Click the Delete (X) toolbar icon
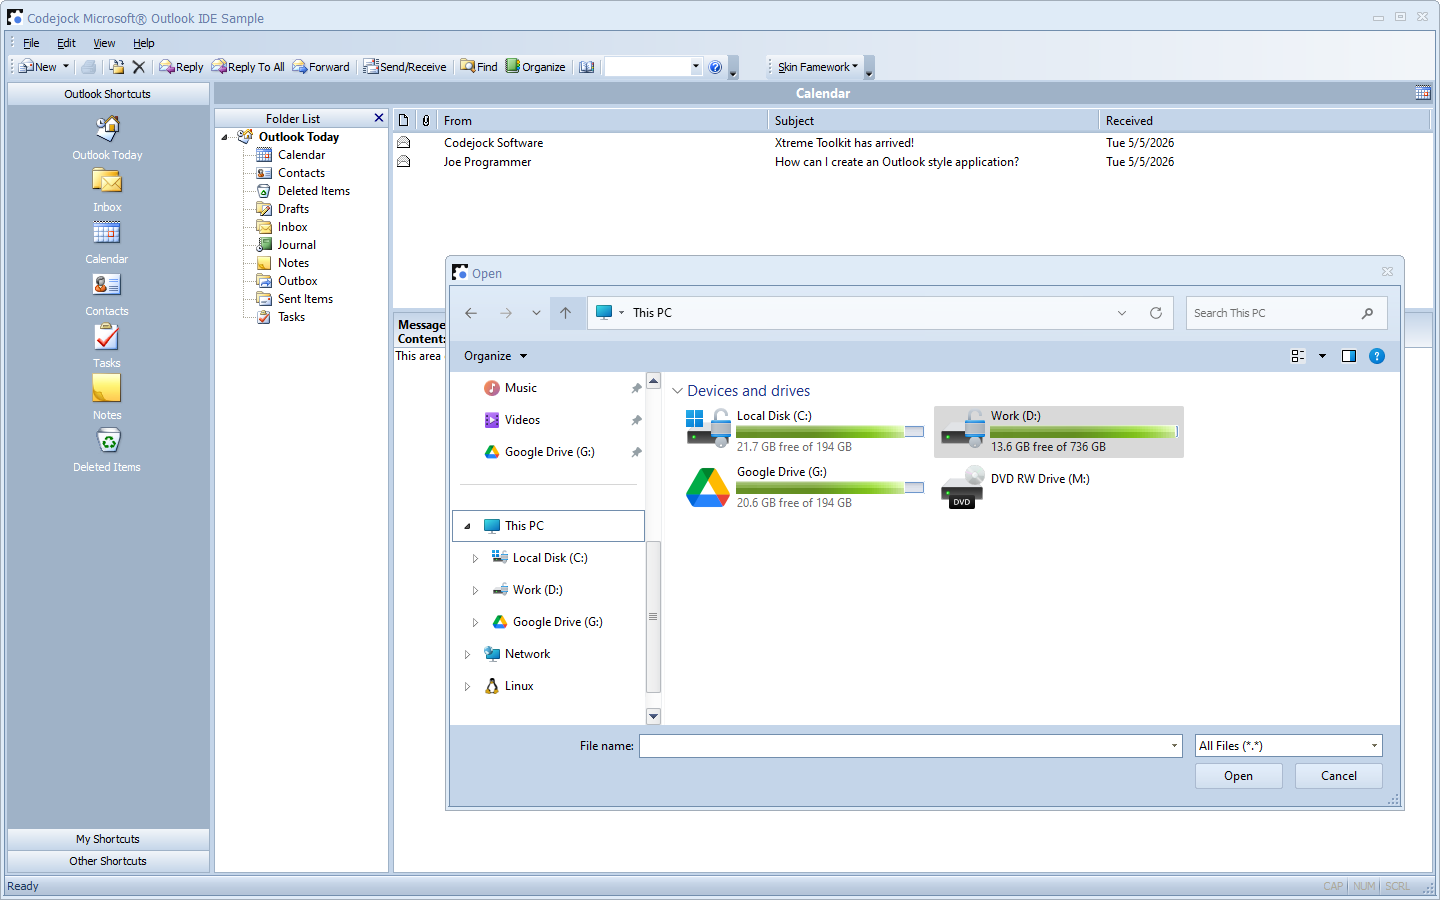The image size is (1440, 900). tap(139, 67)
